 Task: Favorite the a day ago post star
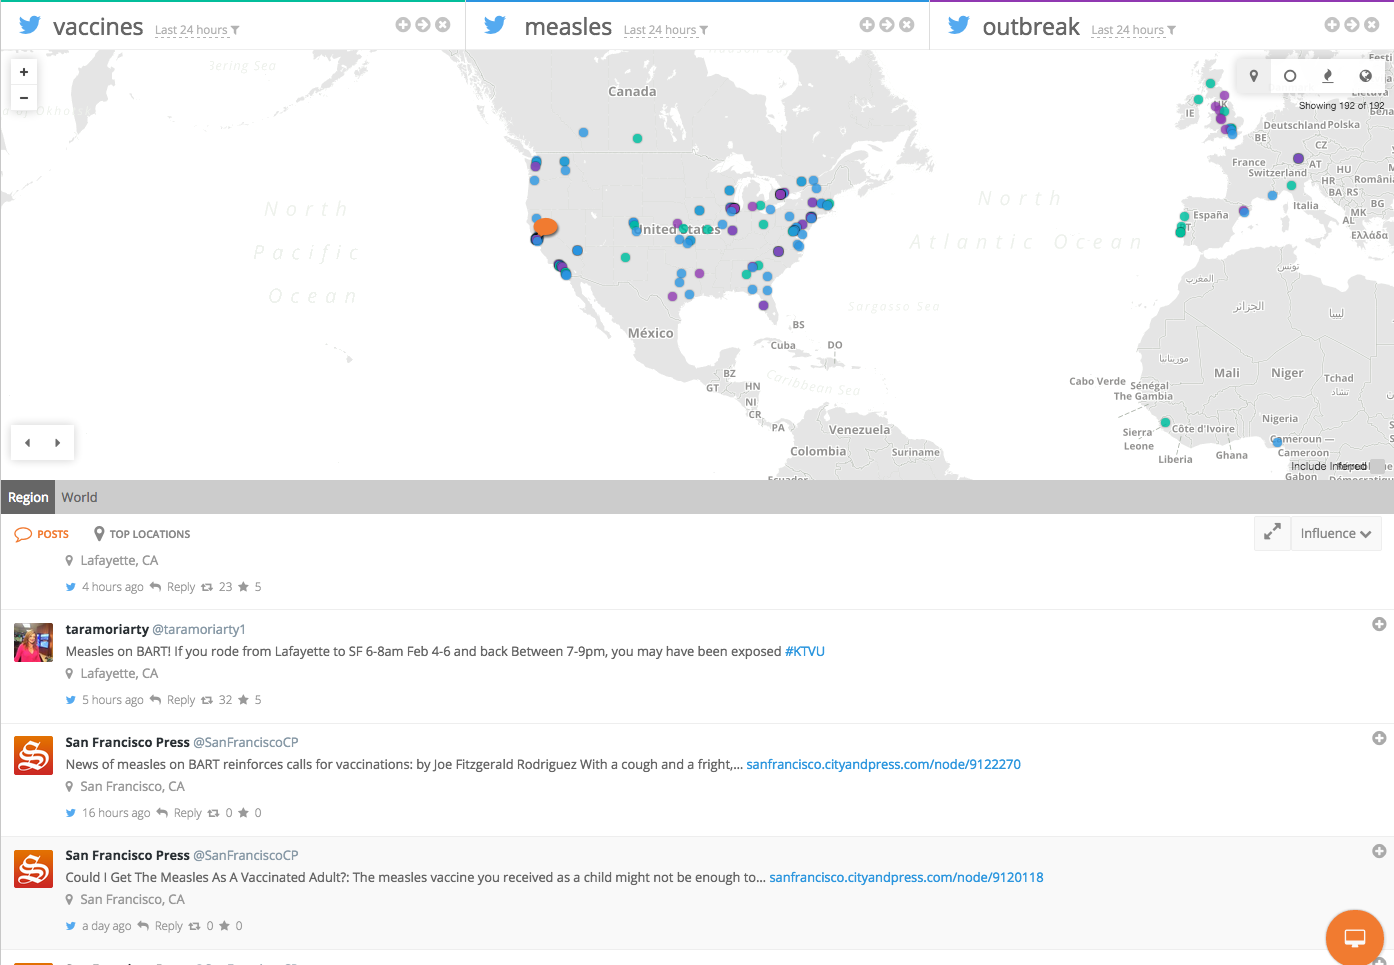tap(225, 926)
